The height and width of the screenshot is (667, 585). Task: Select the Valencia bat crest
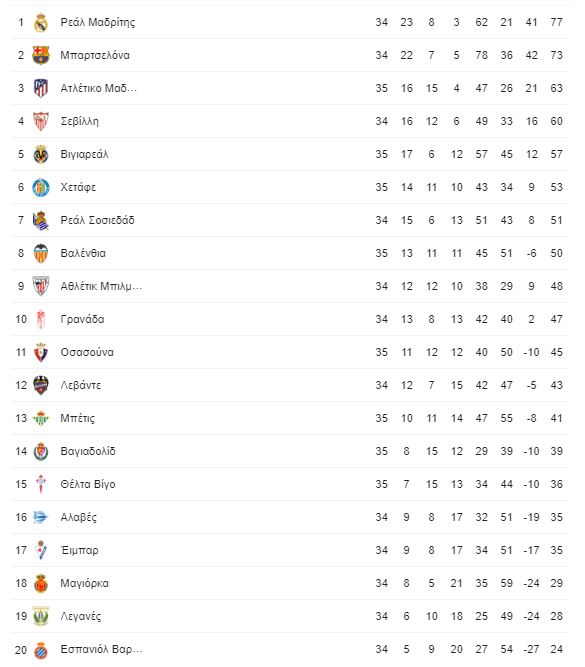[x=41, y=254]
